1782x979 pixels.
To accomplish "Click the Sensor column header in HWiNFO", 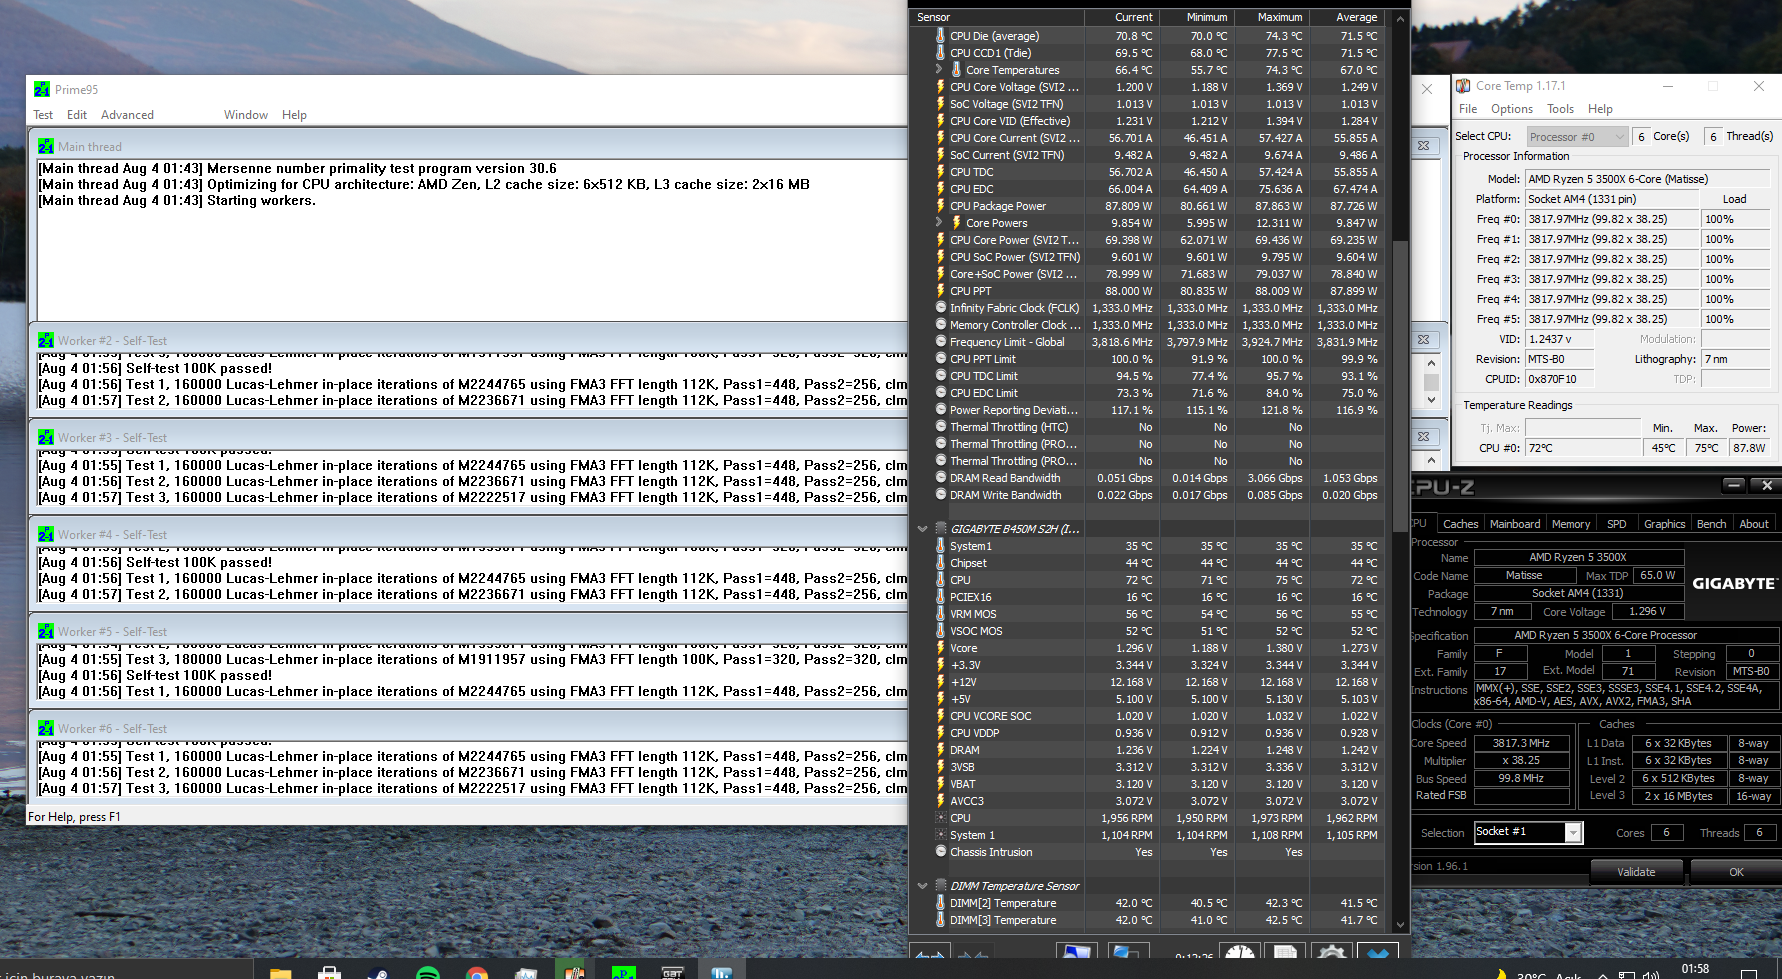I will coord(997,17).
